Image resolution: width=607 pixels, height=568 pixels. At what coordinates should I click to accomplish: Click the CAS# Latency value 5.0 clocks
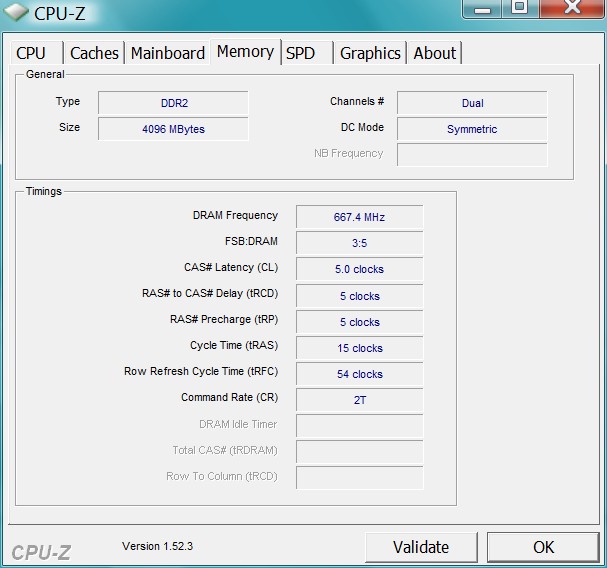(360, 269)
